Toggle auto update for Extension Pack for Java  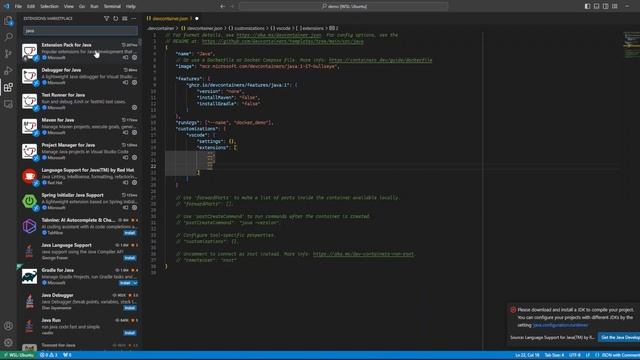click(x=125, y=58)
